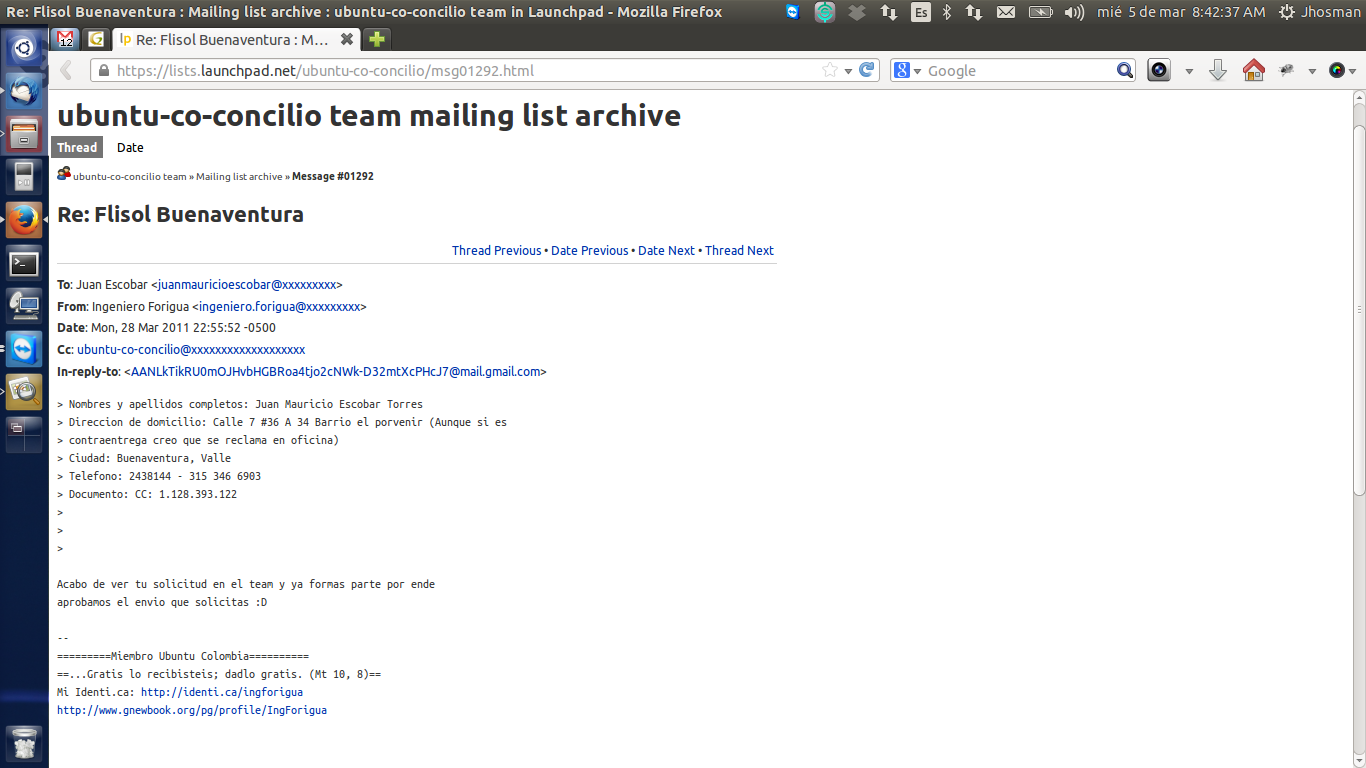
Task: Close the Re: Flisol Buenaventura tab
Action: pos(347,39)
